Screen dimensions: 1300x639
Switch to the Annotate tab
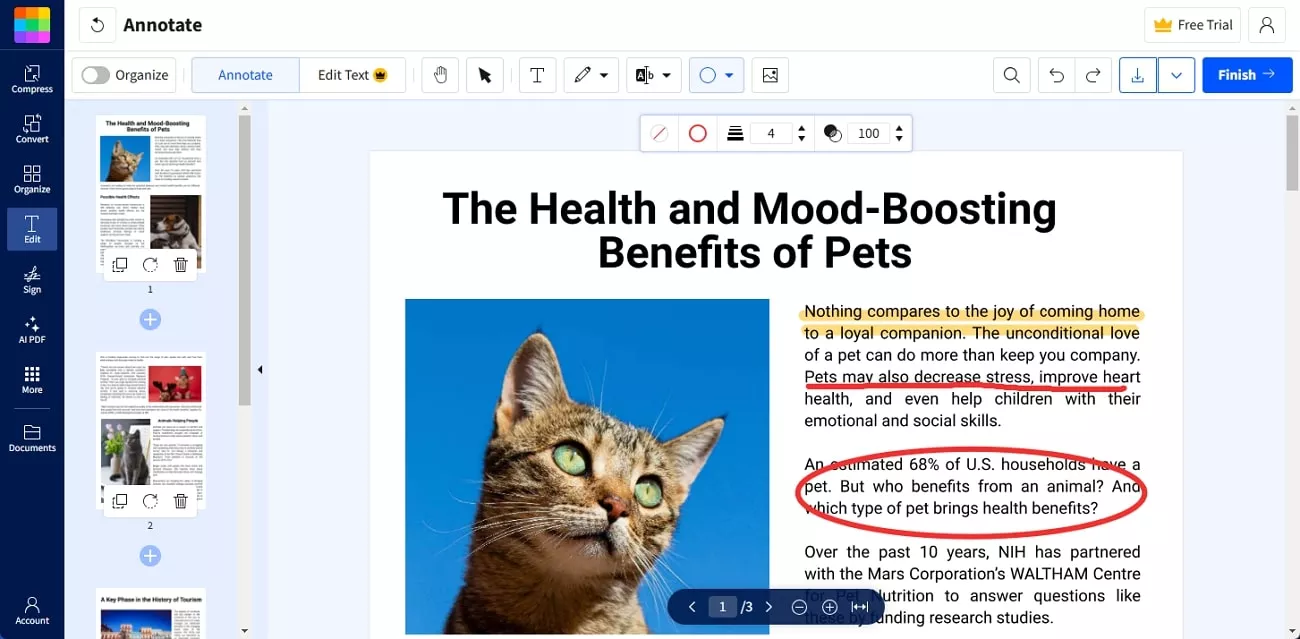(x=245, y=75)
